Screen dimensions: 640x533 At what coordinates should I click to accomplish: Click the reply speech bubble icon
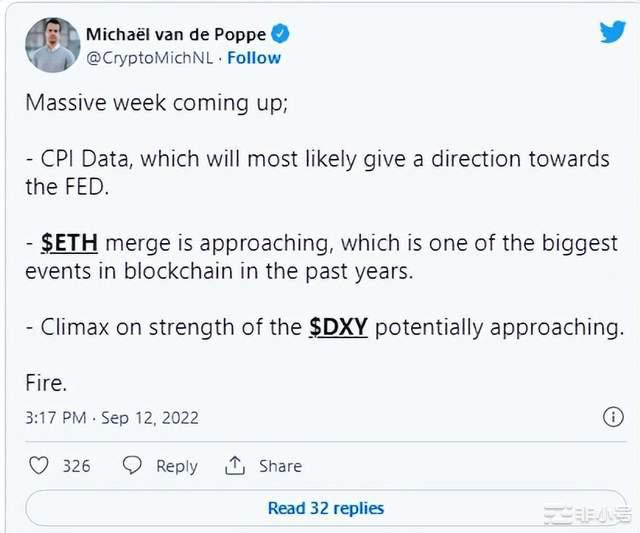[x=132, y=465]
